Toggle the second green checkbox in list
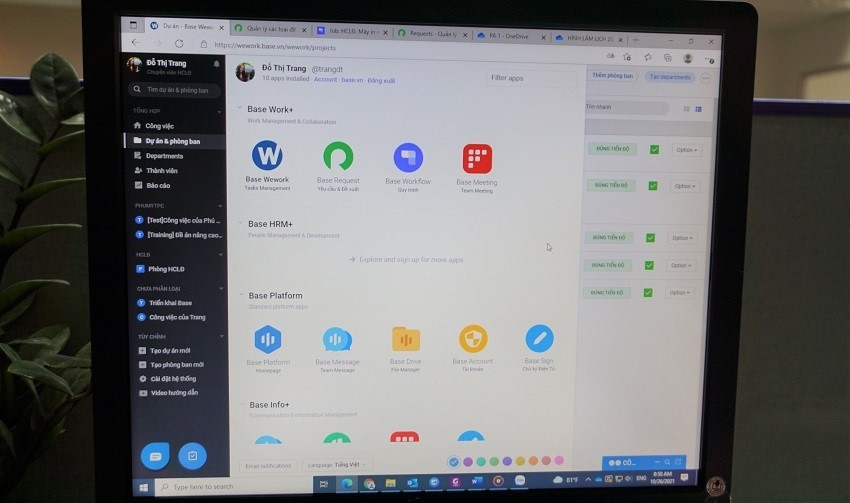 pyautogui.click(x=654, y=185)
